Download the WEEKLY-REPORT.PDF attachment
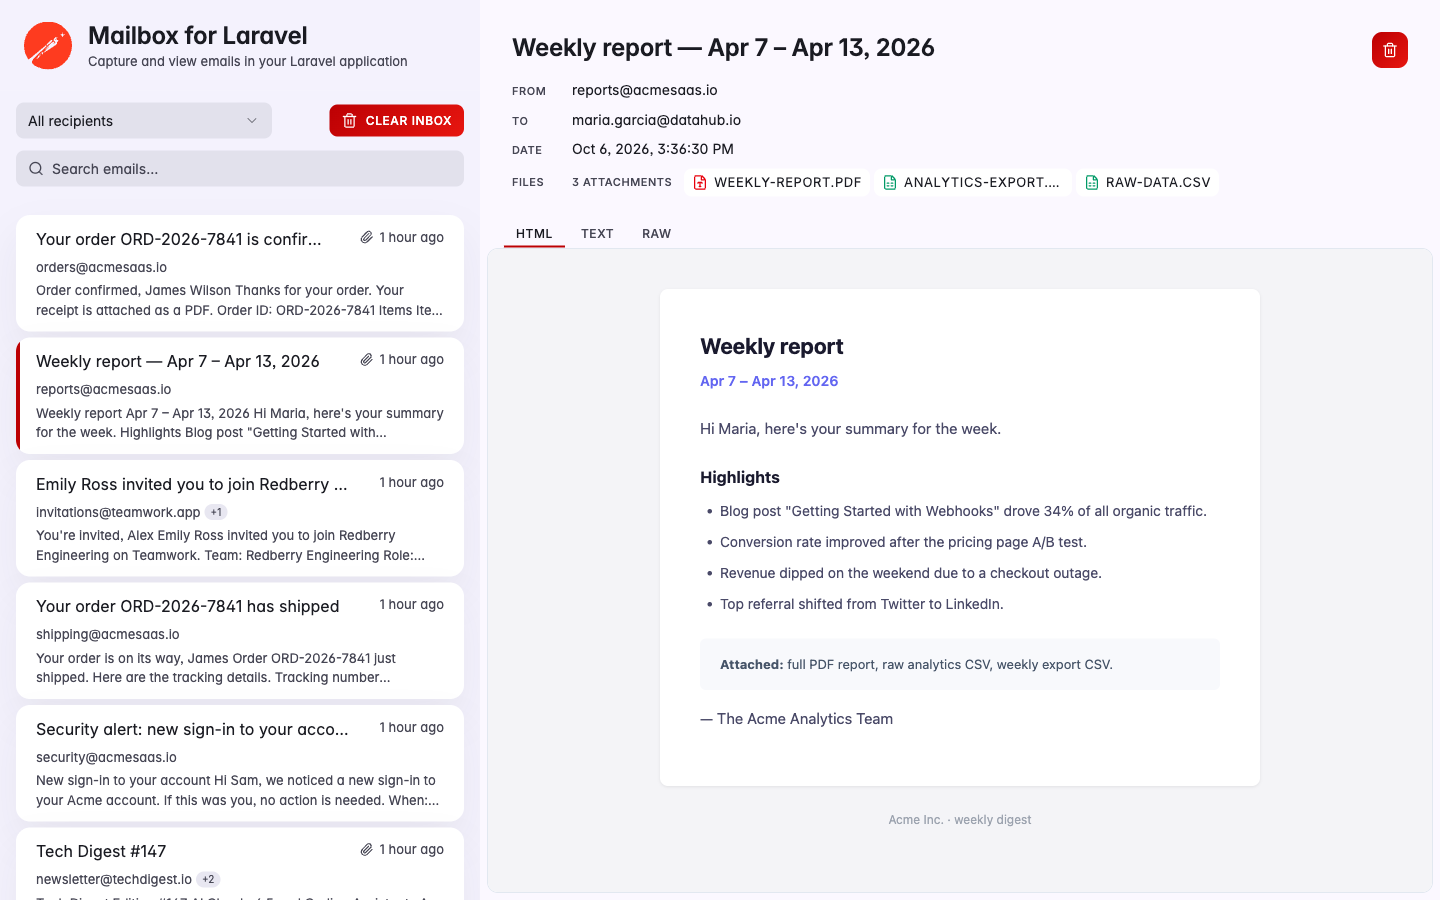The image size is (1440, 900). tap(778, 182)
